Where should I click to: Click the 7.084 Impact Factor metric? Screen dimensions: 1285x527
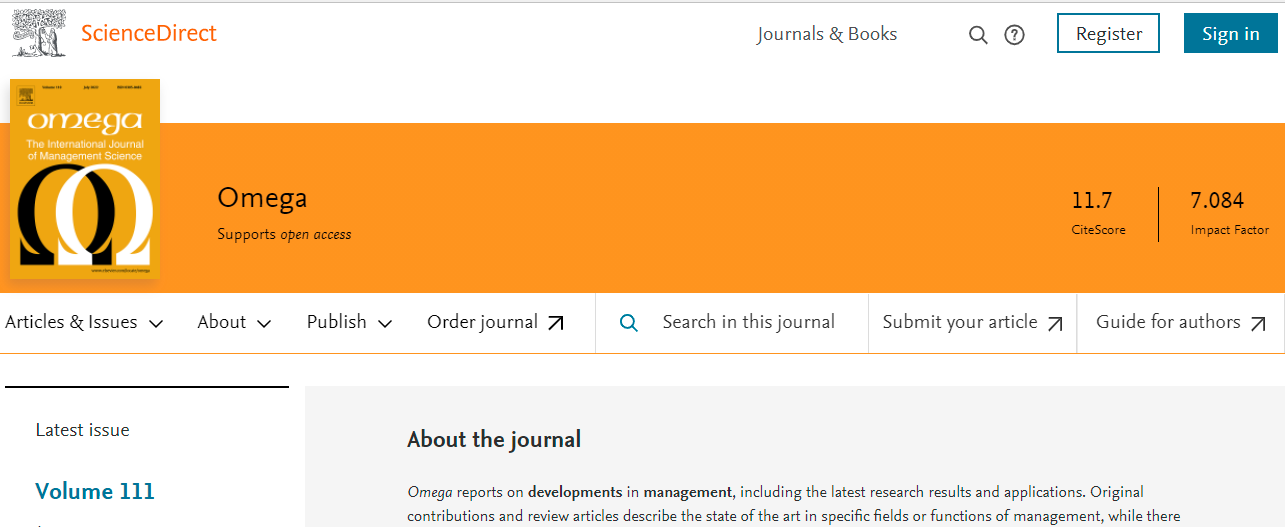point(1217,201)
